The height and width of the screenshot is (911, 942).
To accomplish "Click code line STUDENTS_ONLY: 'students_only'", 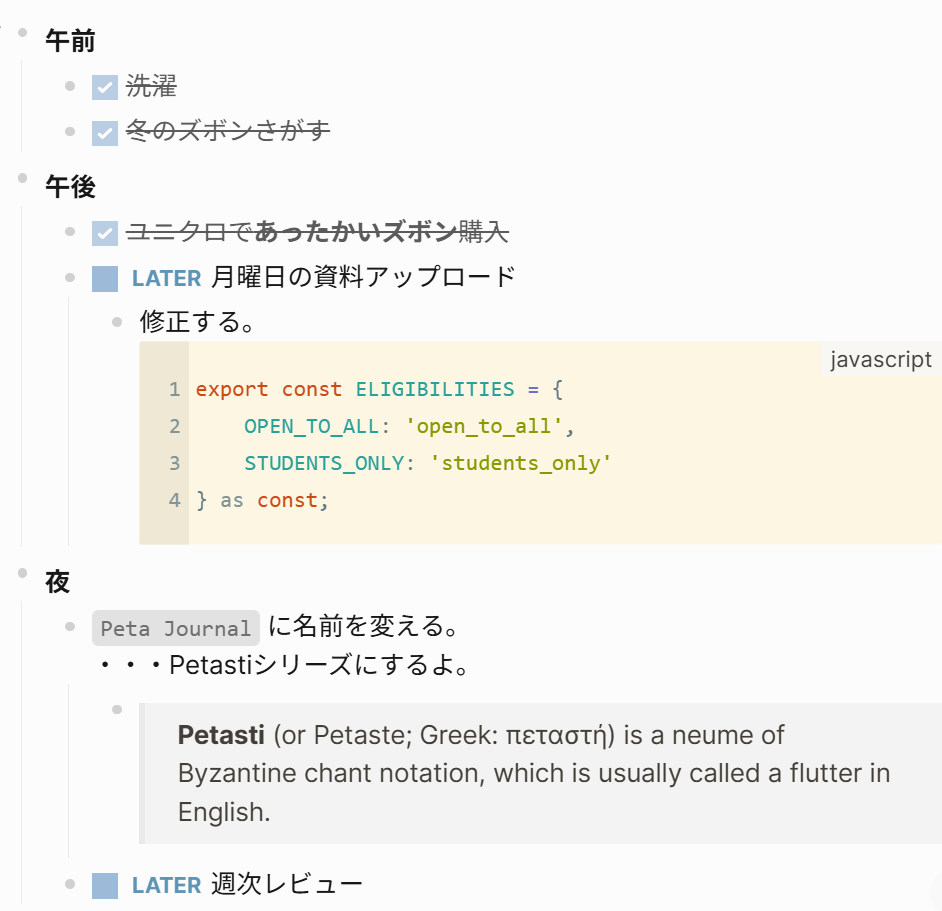I will (x=427, y=463).
